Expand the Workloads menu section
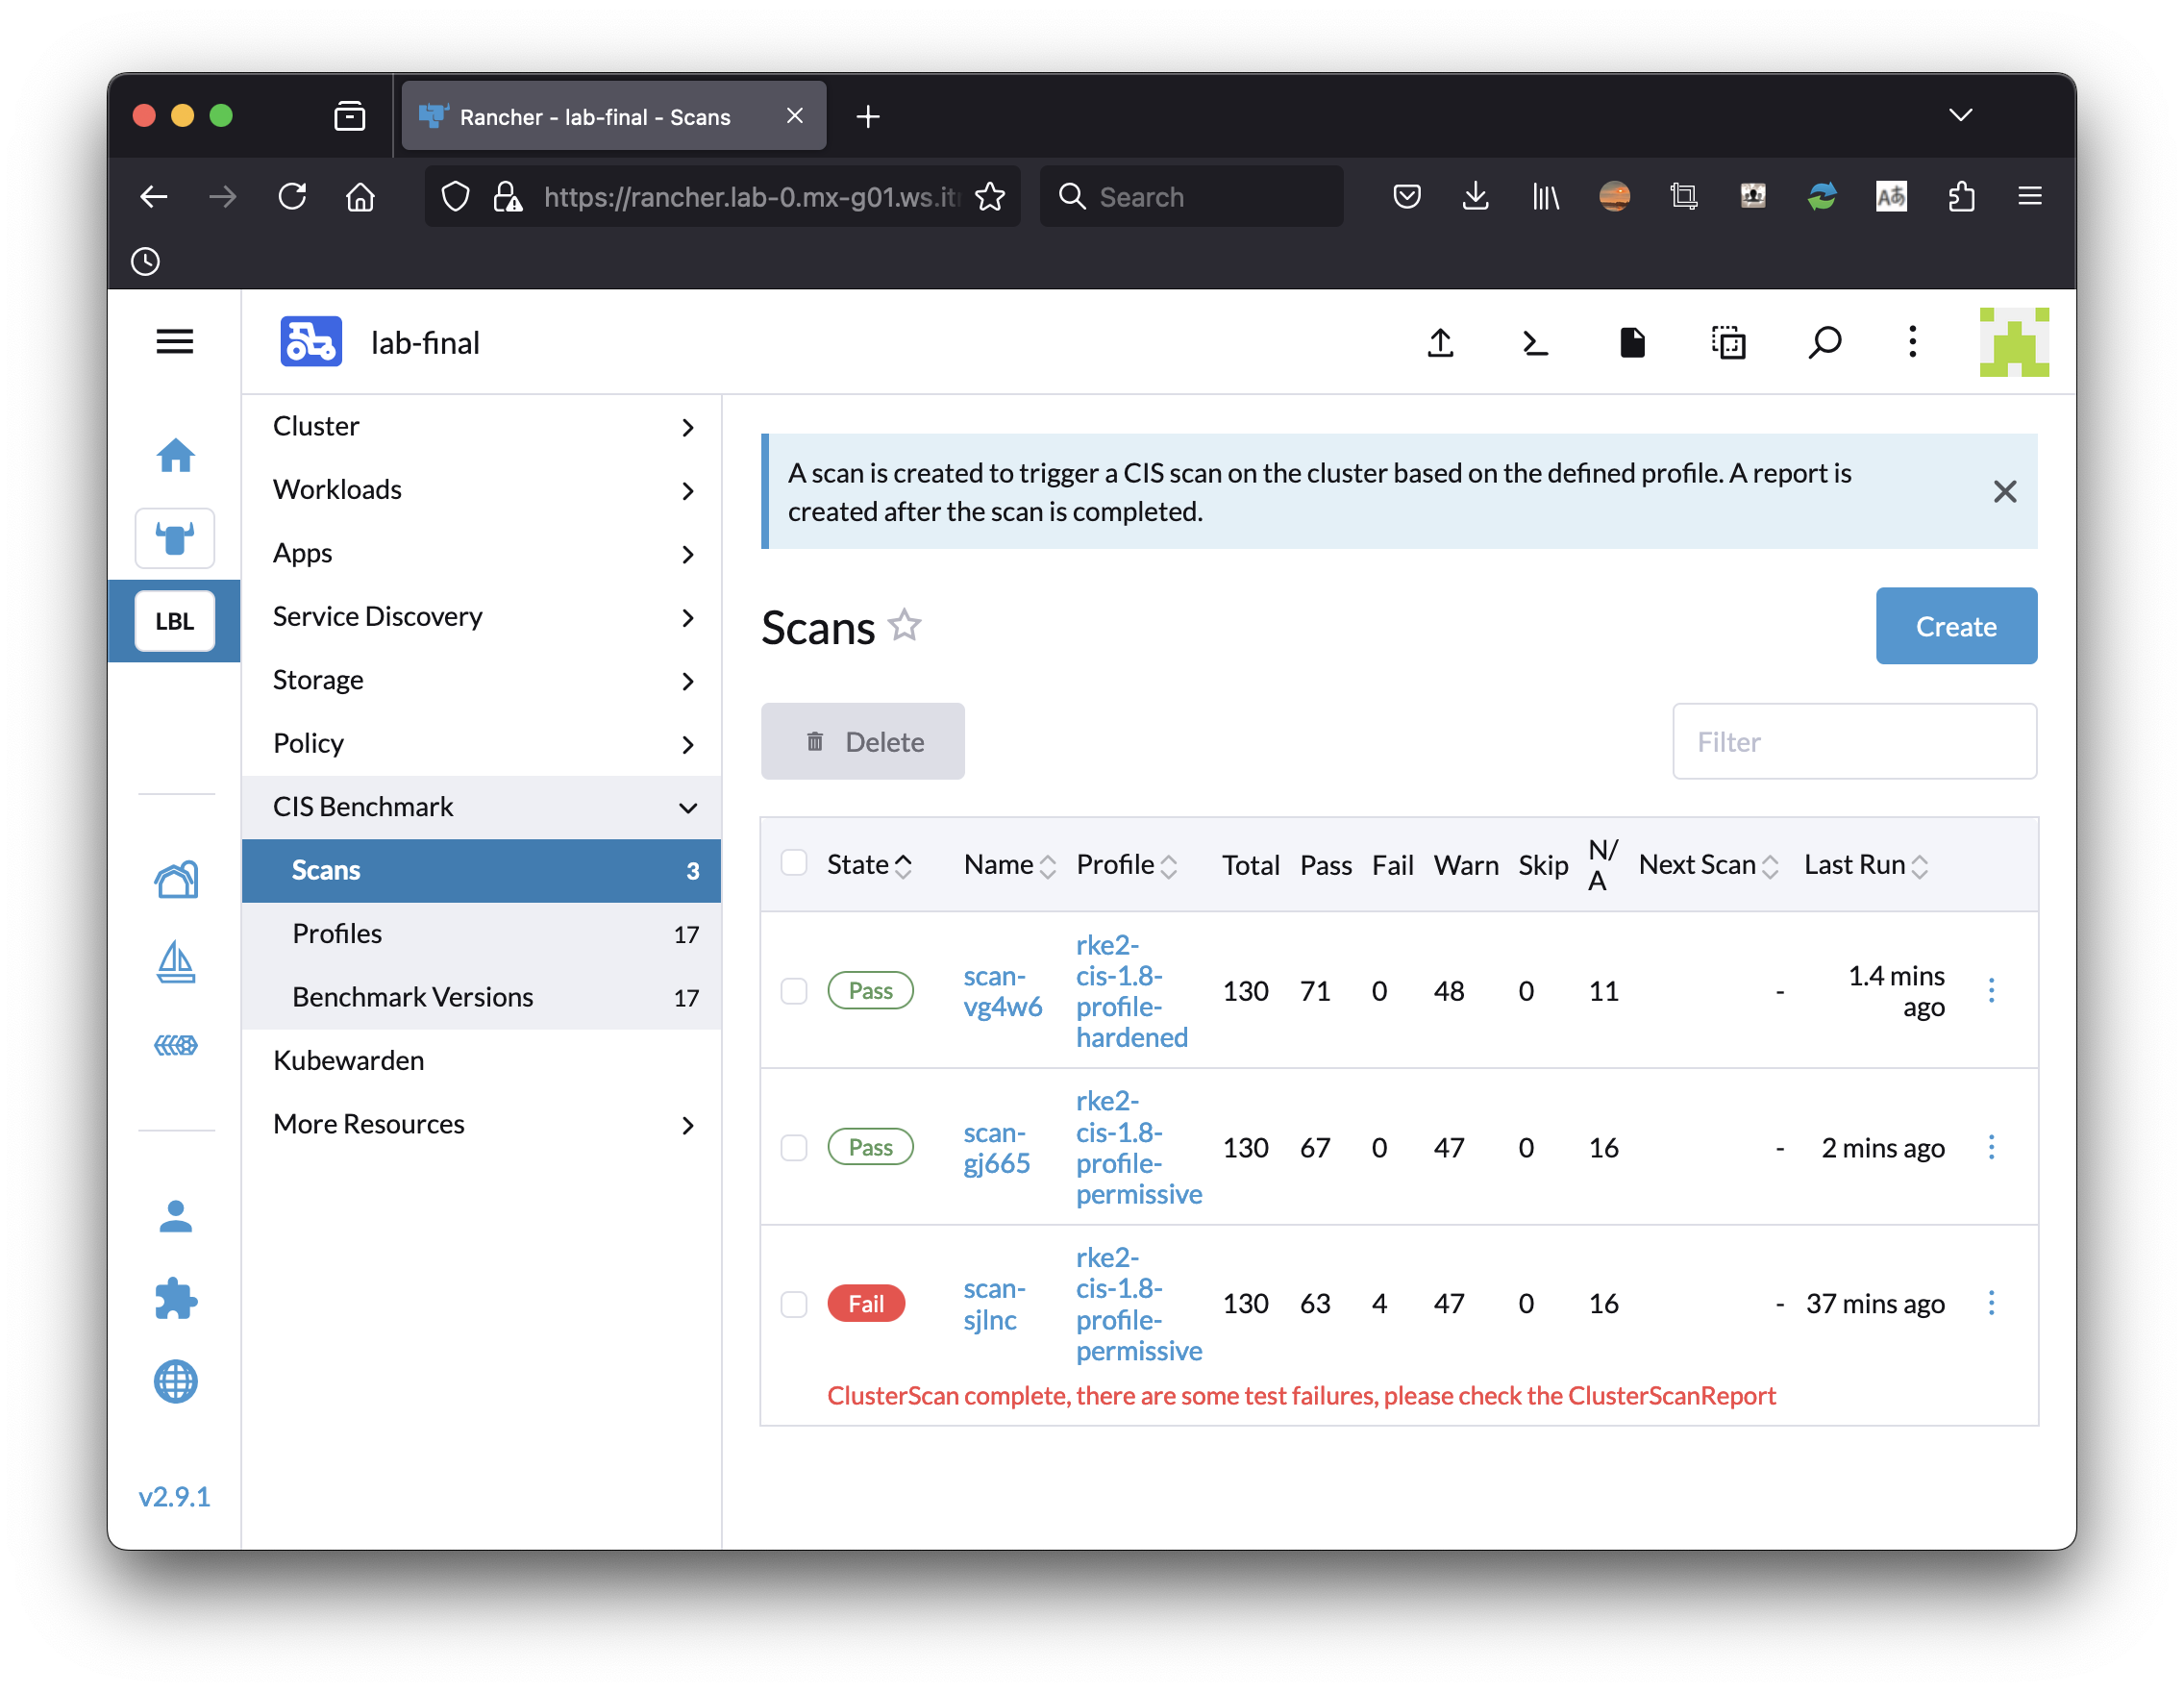Viewport: 2184px width, 1692px height. click(481, 490)
